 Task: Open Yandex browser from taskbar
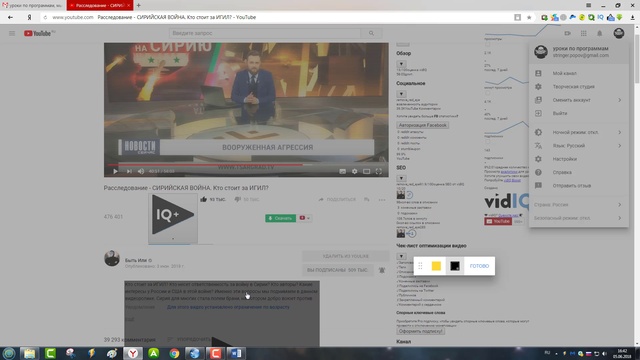133,353
